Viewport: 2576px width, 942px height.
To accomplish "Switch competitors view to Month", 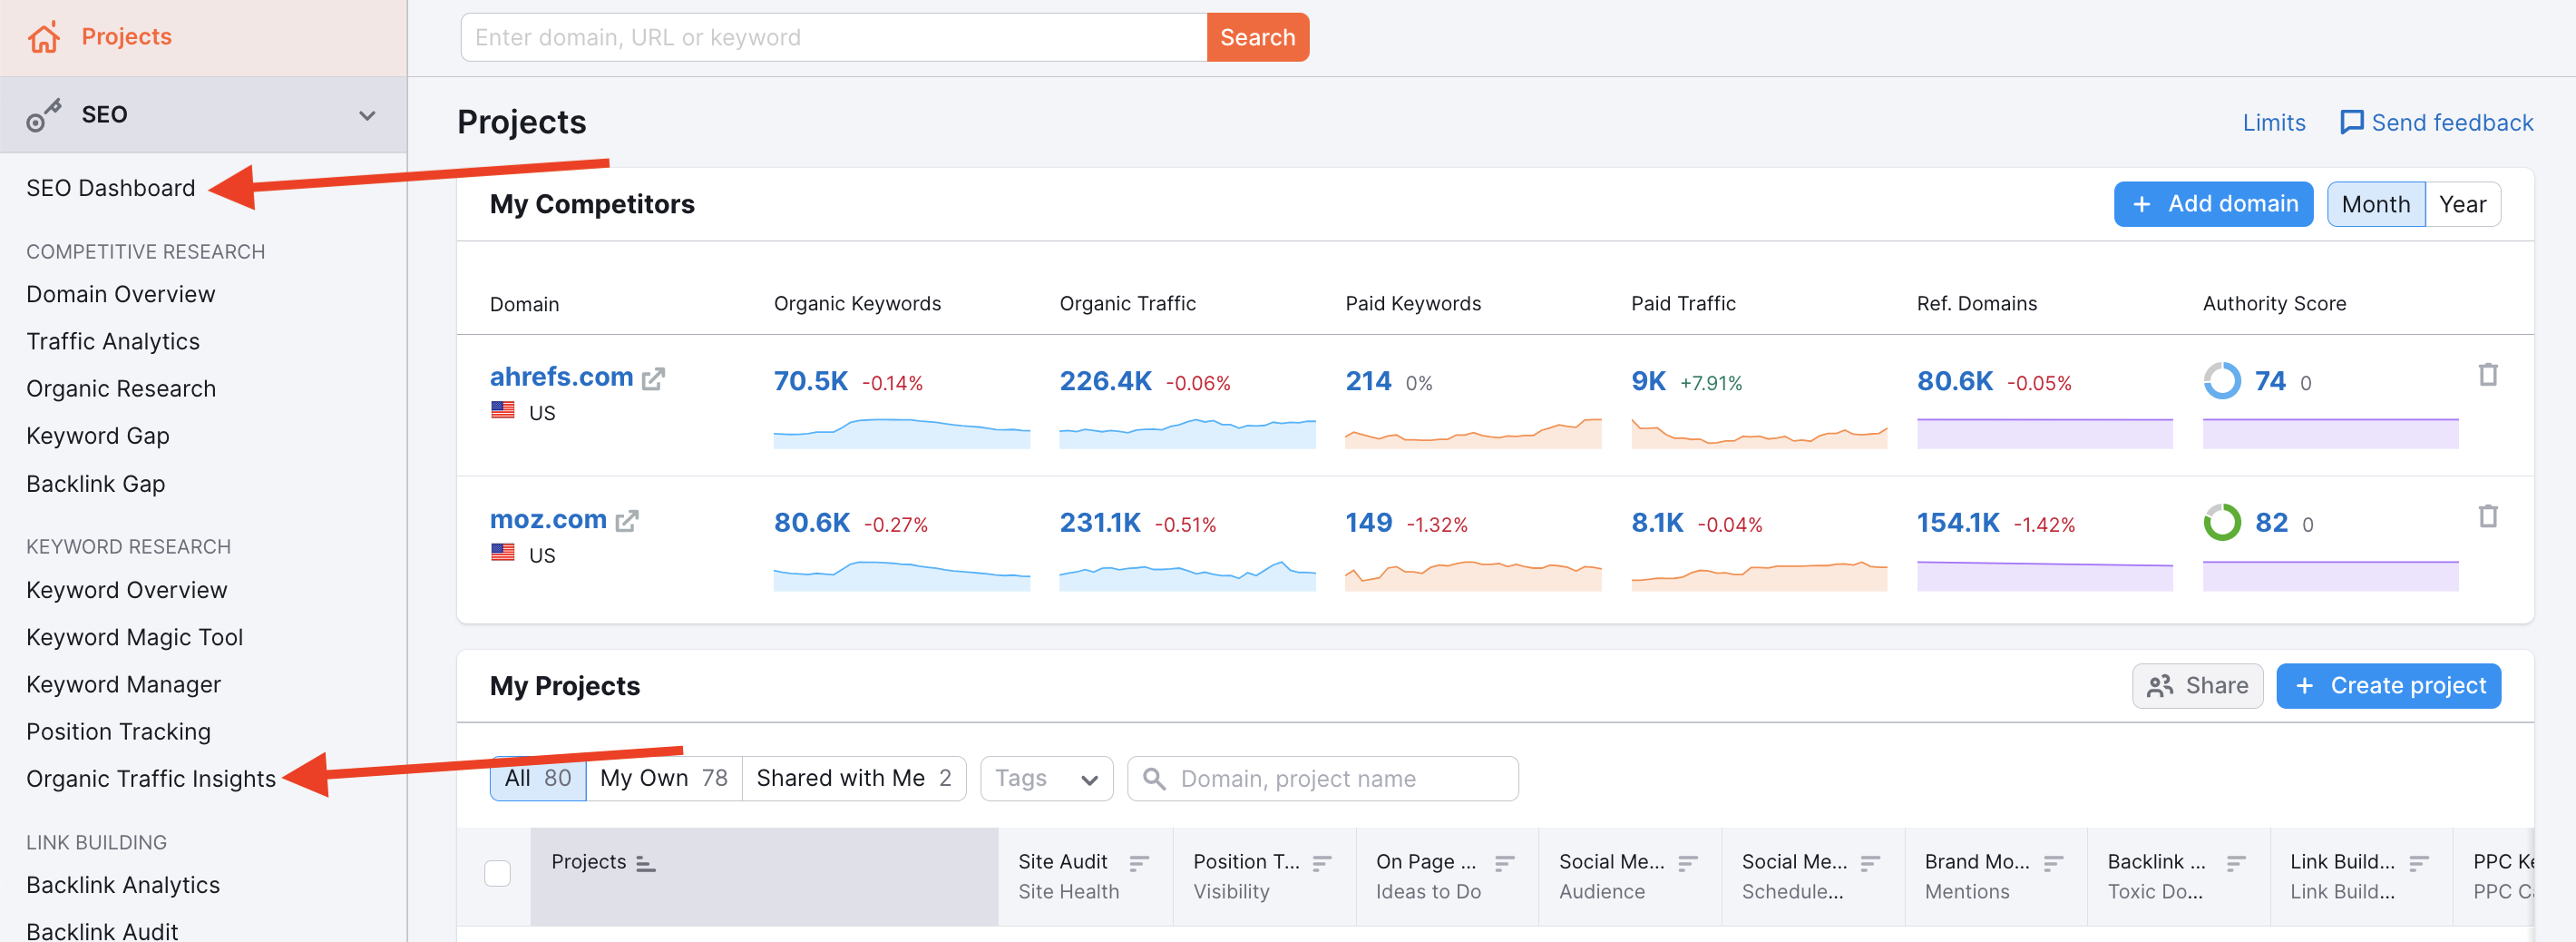I will pos(2376,205).
